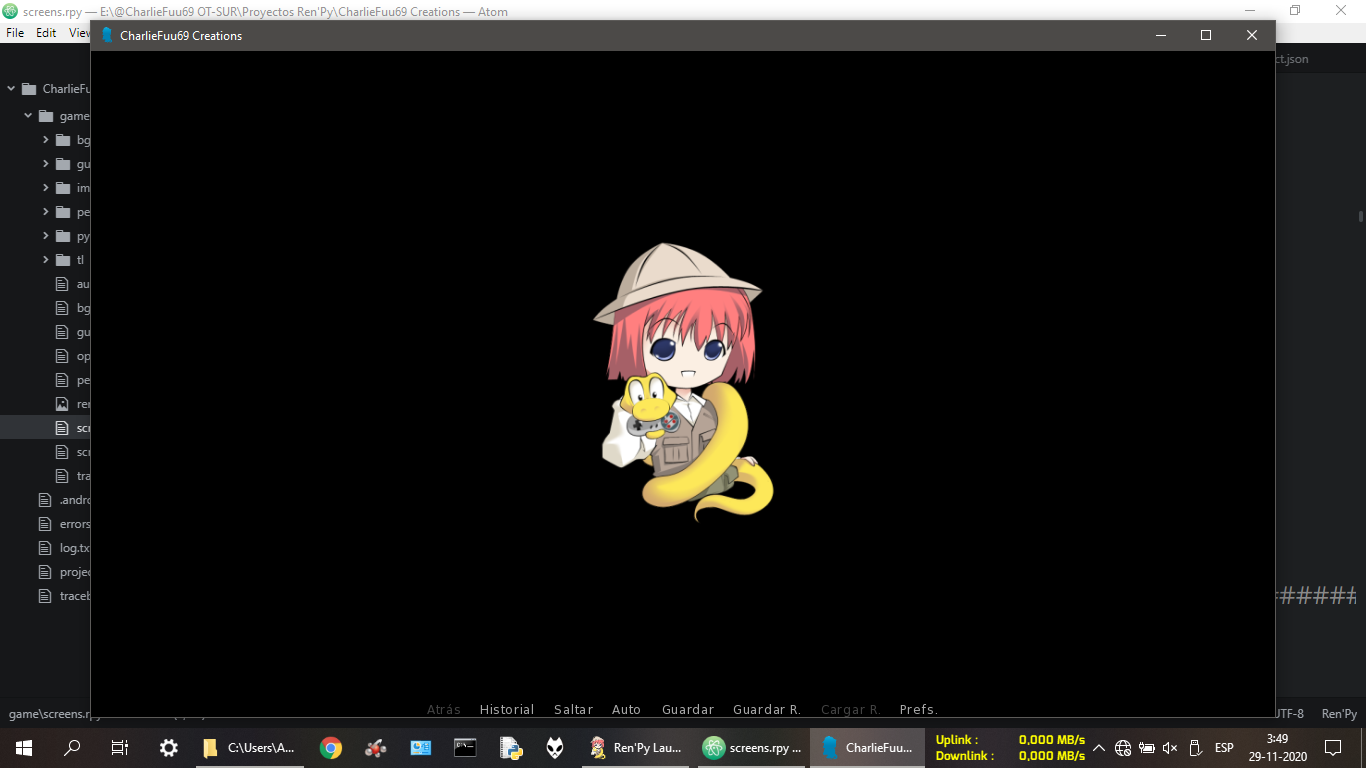Click Guardar in the game quick menu
1366x768 pixels.
coord(688,709)
